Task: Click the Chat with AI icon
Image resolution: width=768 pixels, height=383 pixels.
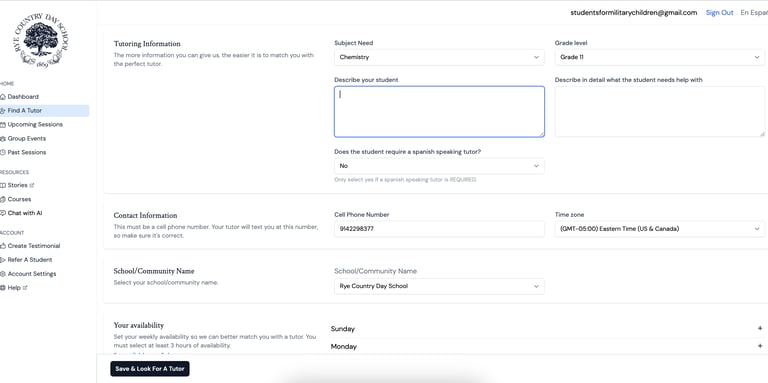Action: pyautogui.click(x=3, y=213)
